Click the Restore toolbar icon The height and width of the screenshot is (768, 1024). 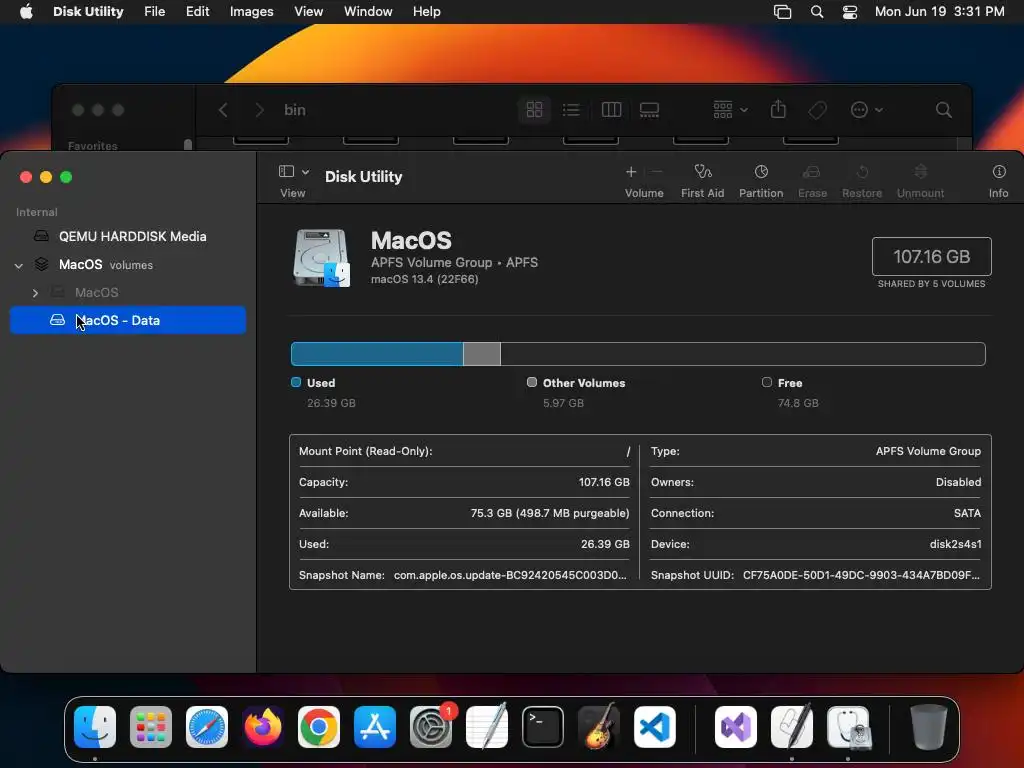click(862, 172)
